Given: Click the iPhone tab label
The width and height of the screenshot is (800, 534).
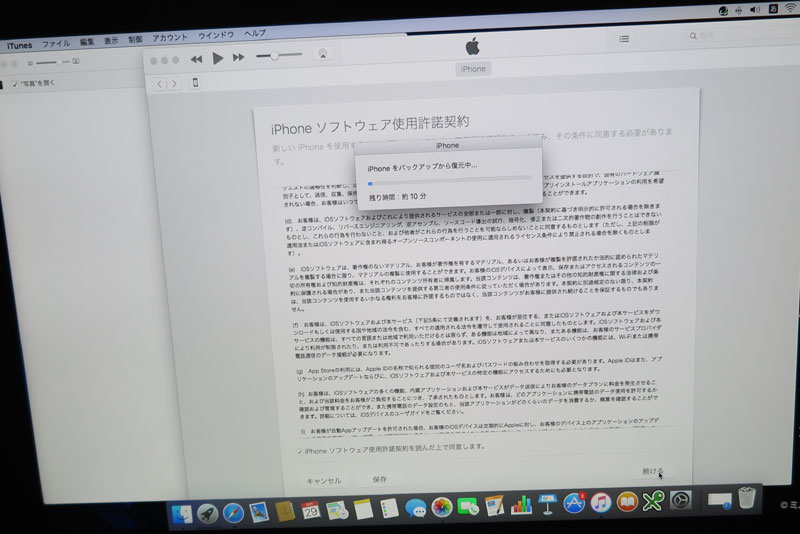Looking at the screenshot, I should click(472, 68).
